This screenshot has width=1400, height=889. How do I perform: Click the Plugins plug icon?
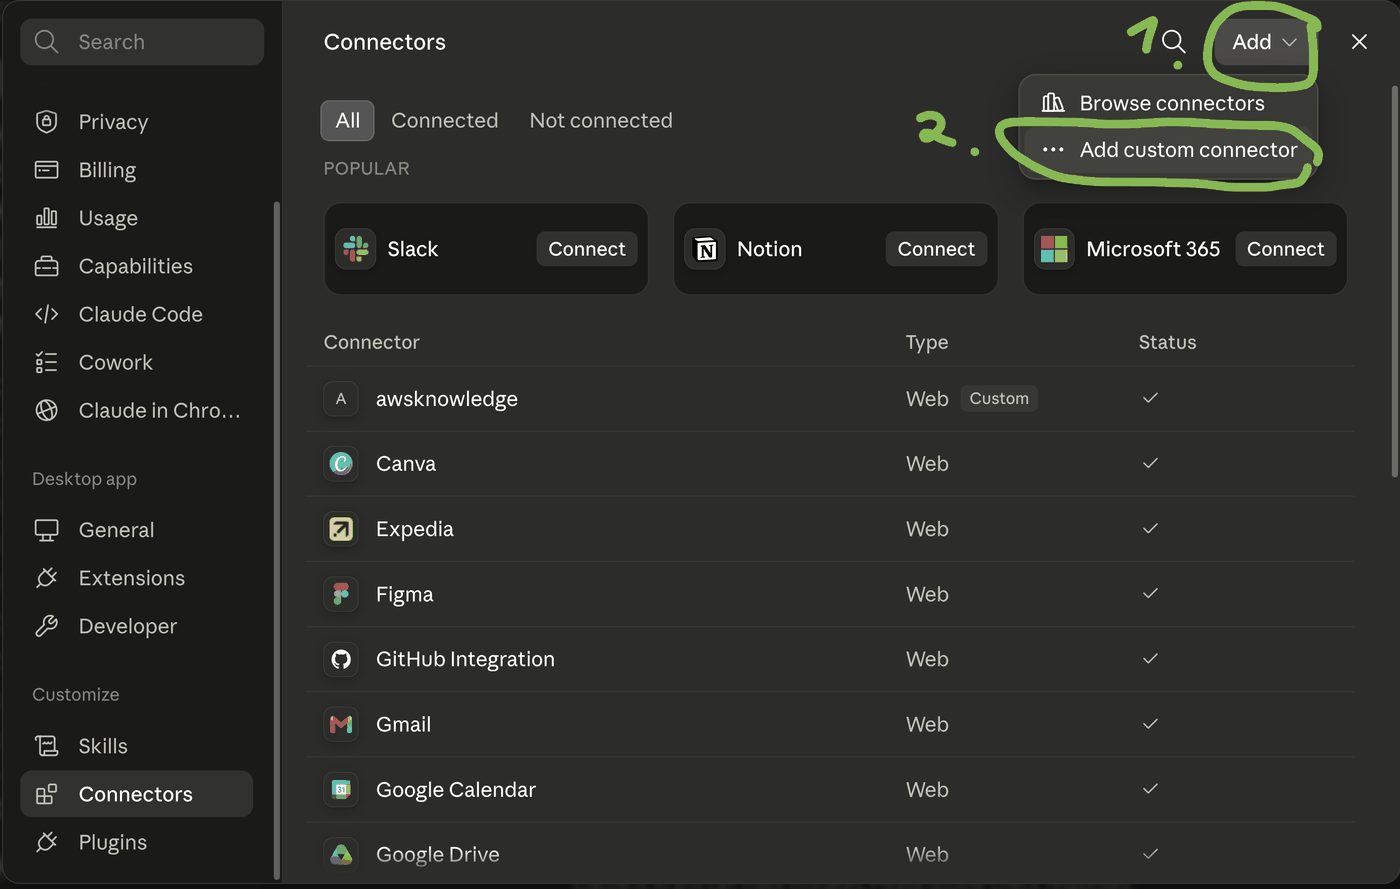point(46,842)
